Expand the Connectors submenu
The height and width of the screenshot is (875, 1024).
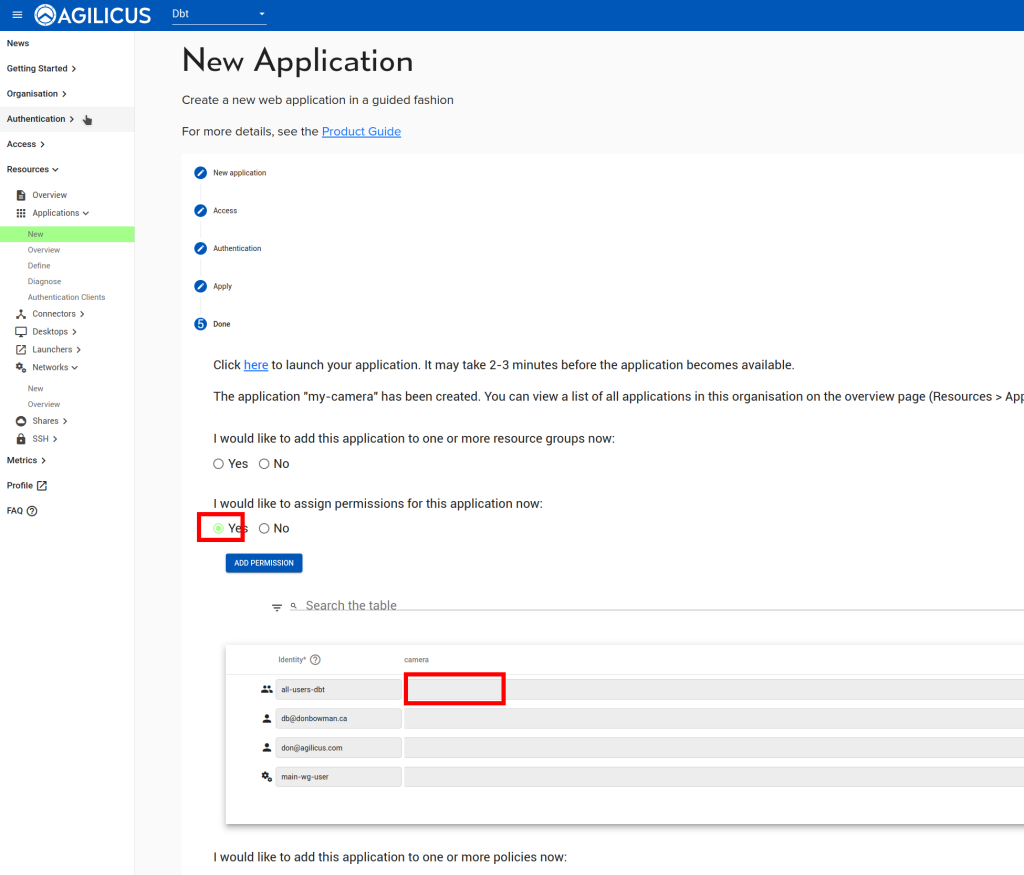pyautogui.click(x=59, y=314)
